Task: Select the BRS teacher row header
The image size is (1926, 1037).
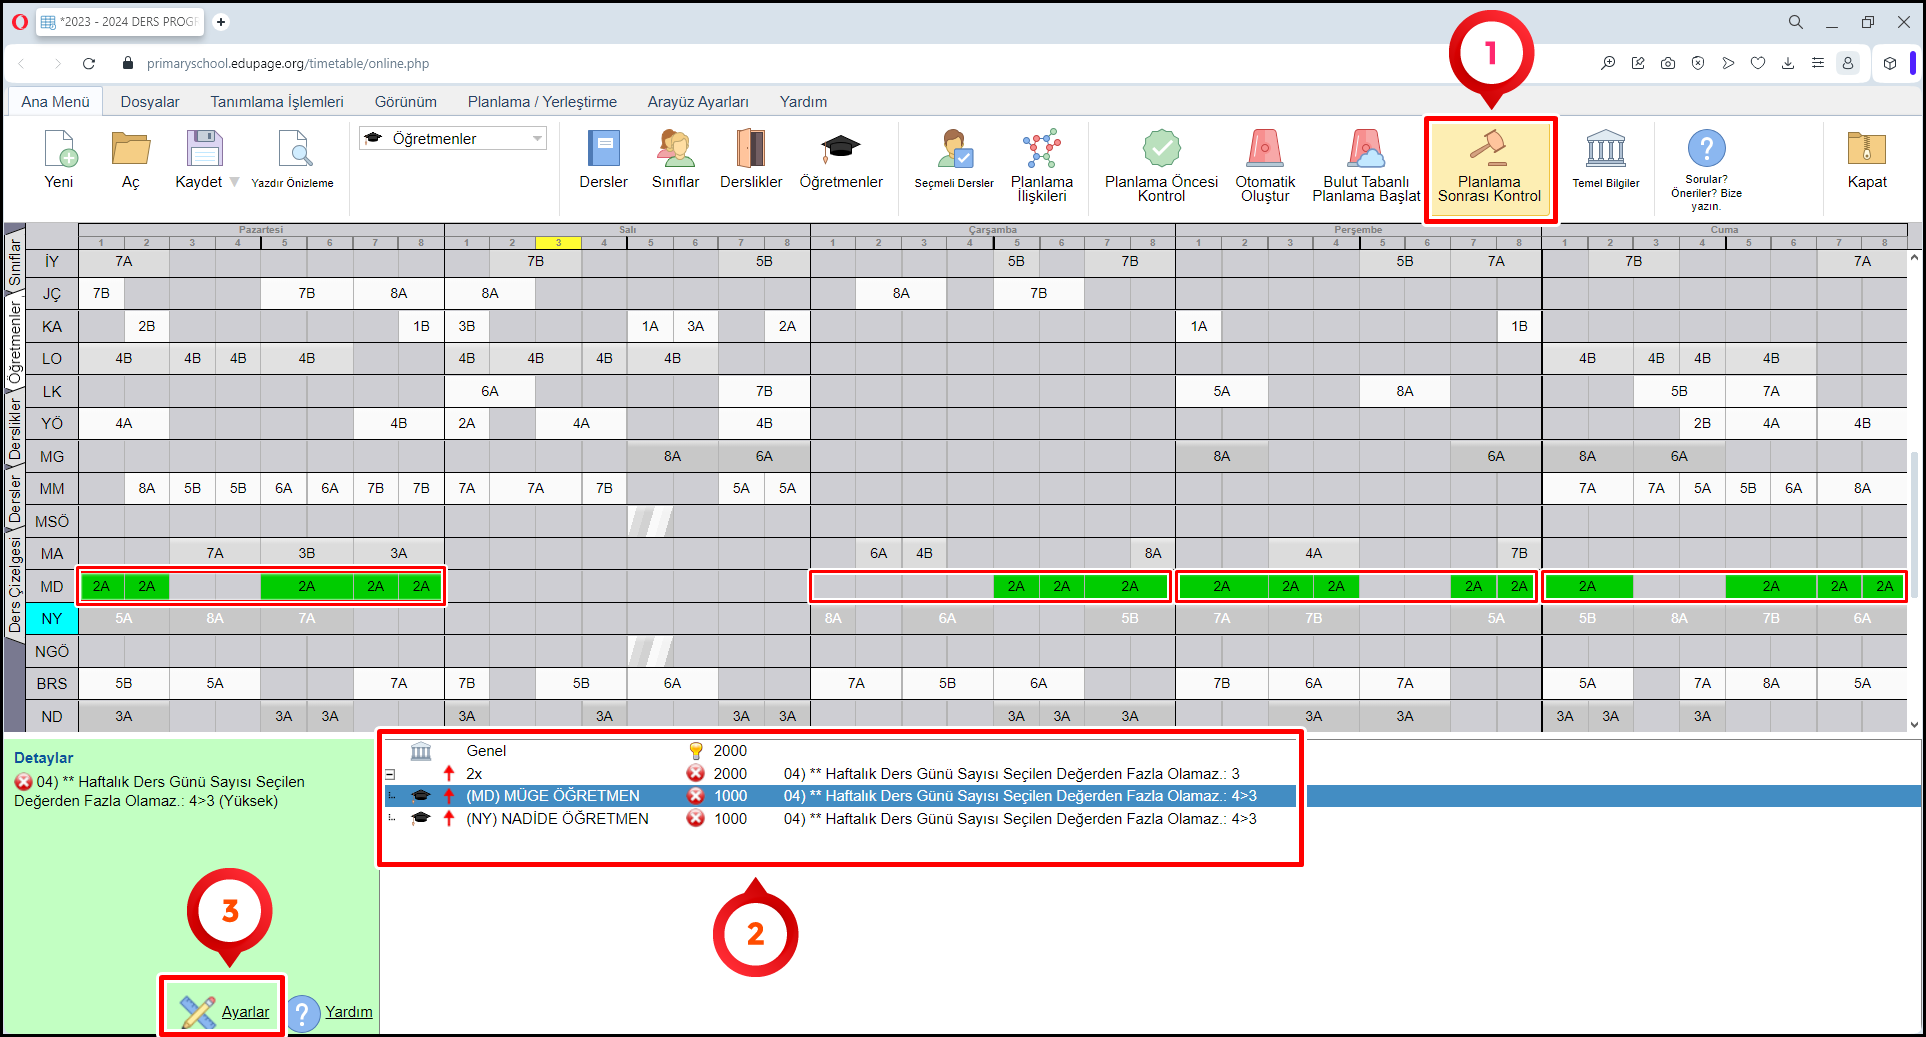Action: 52,684
